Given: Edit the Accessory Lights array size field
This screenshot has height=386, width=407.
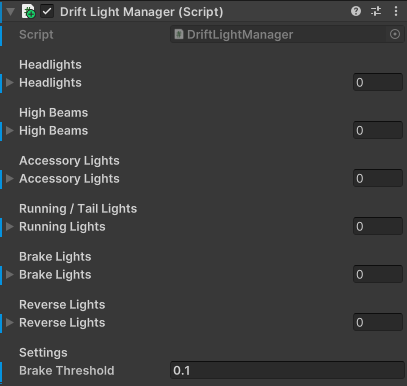Looking at the screenshot, I should point(378,178).
